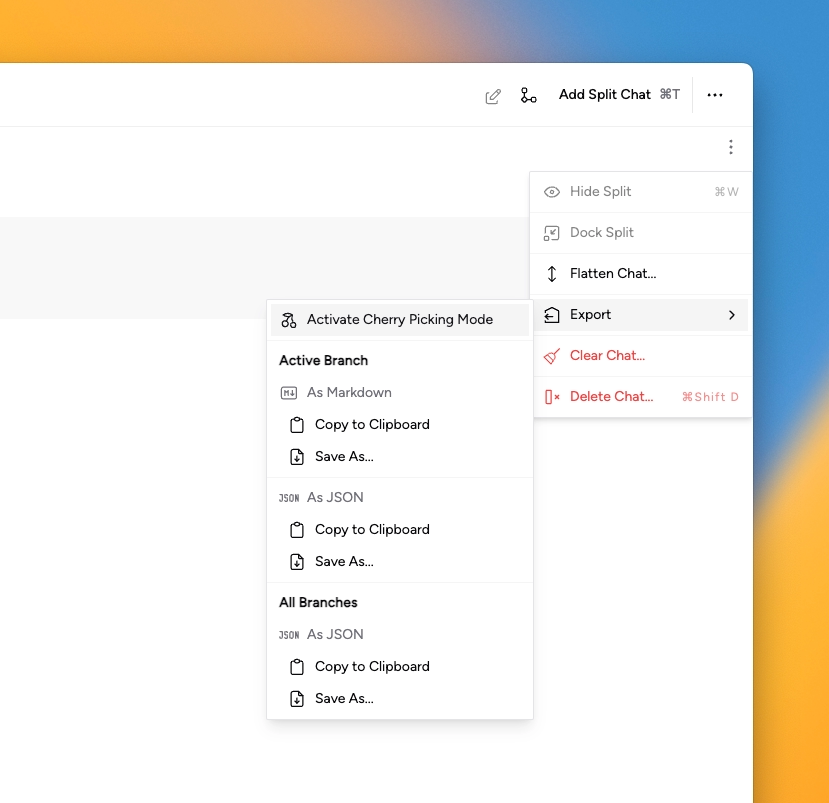Select the Flatten Chat menu item
Image resolution: width=829 pixels, height=803 pixels.
pyautogui.click(x=612, y=273)
